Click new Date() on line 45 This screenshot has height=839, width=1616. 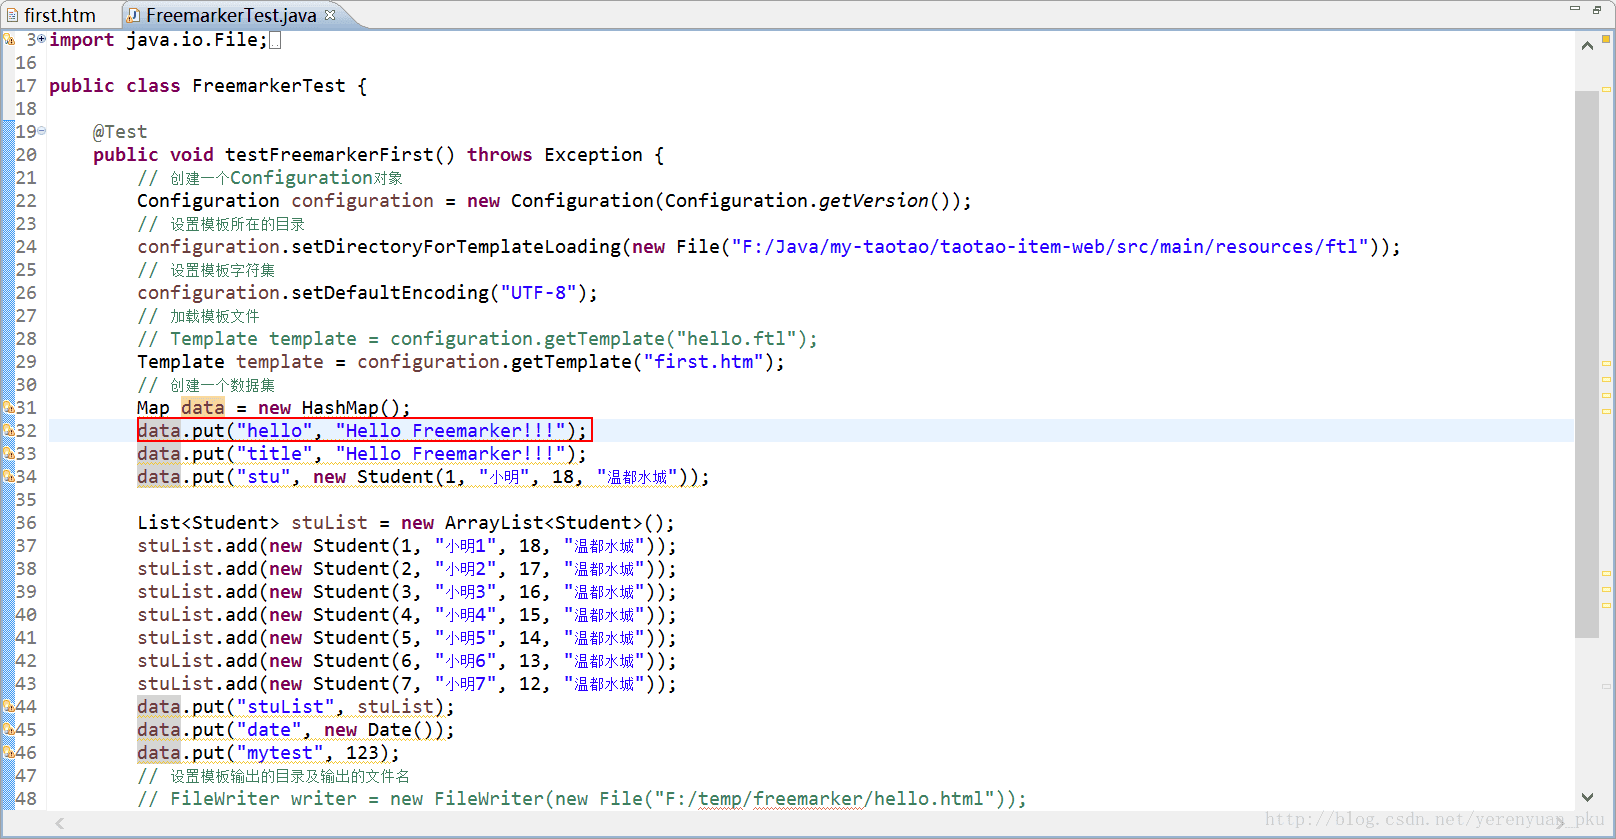[384, 730]
